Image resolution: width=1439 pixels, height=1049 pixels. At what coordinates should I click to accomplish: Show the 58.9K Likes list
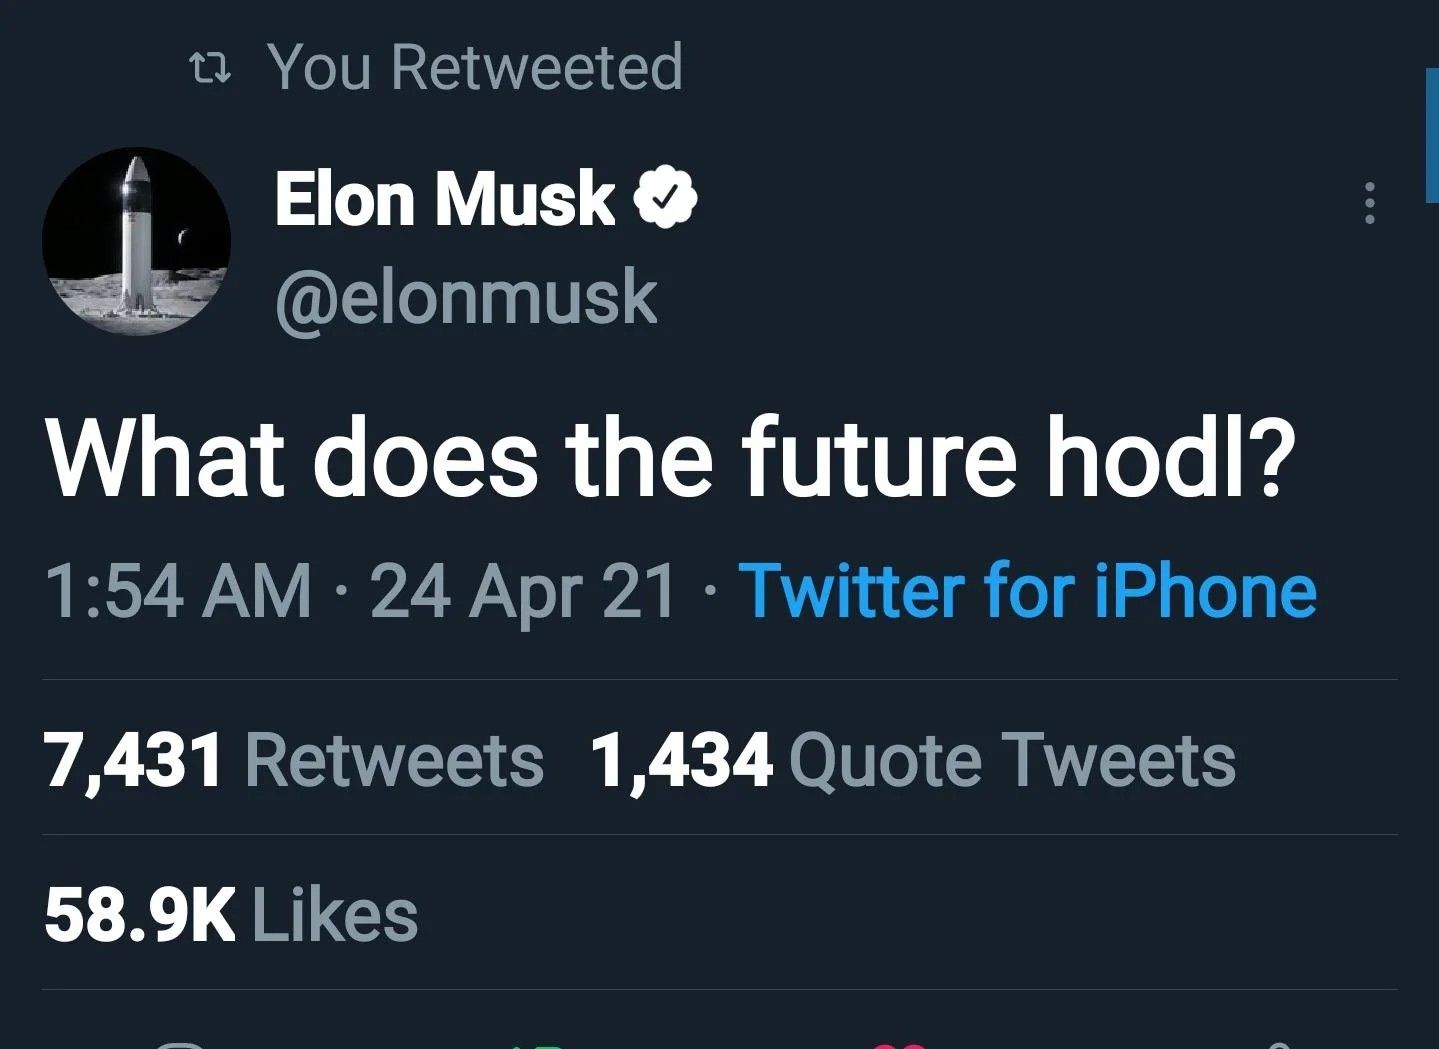point(231,915)
